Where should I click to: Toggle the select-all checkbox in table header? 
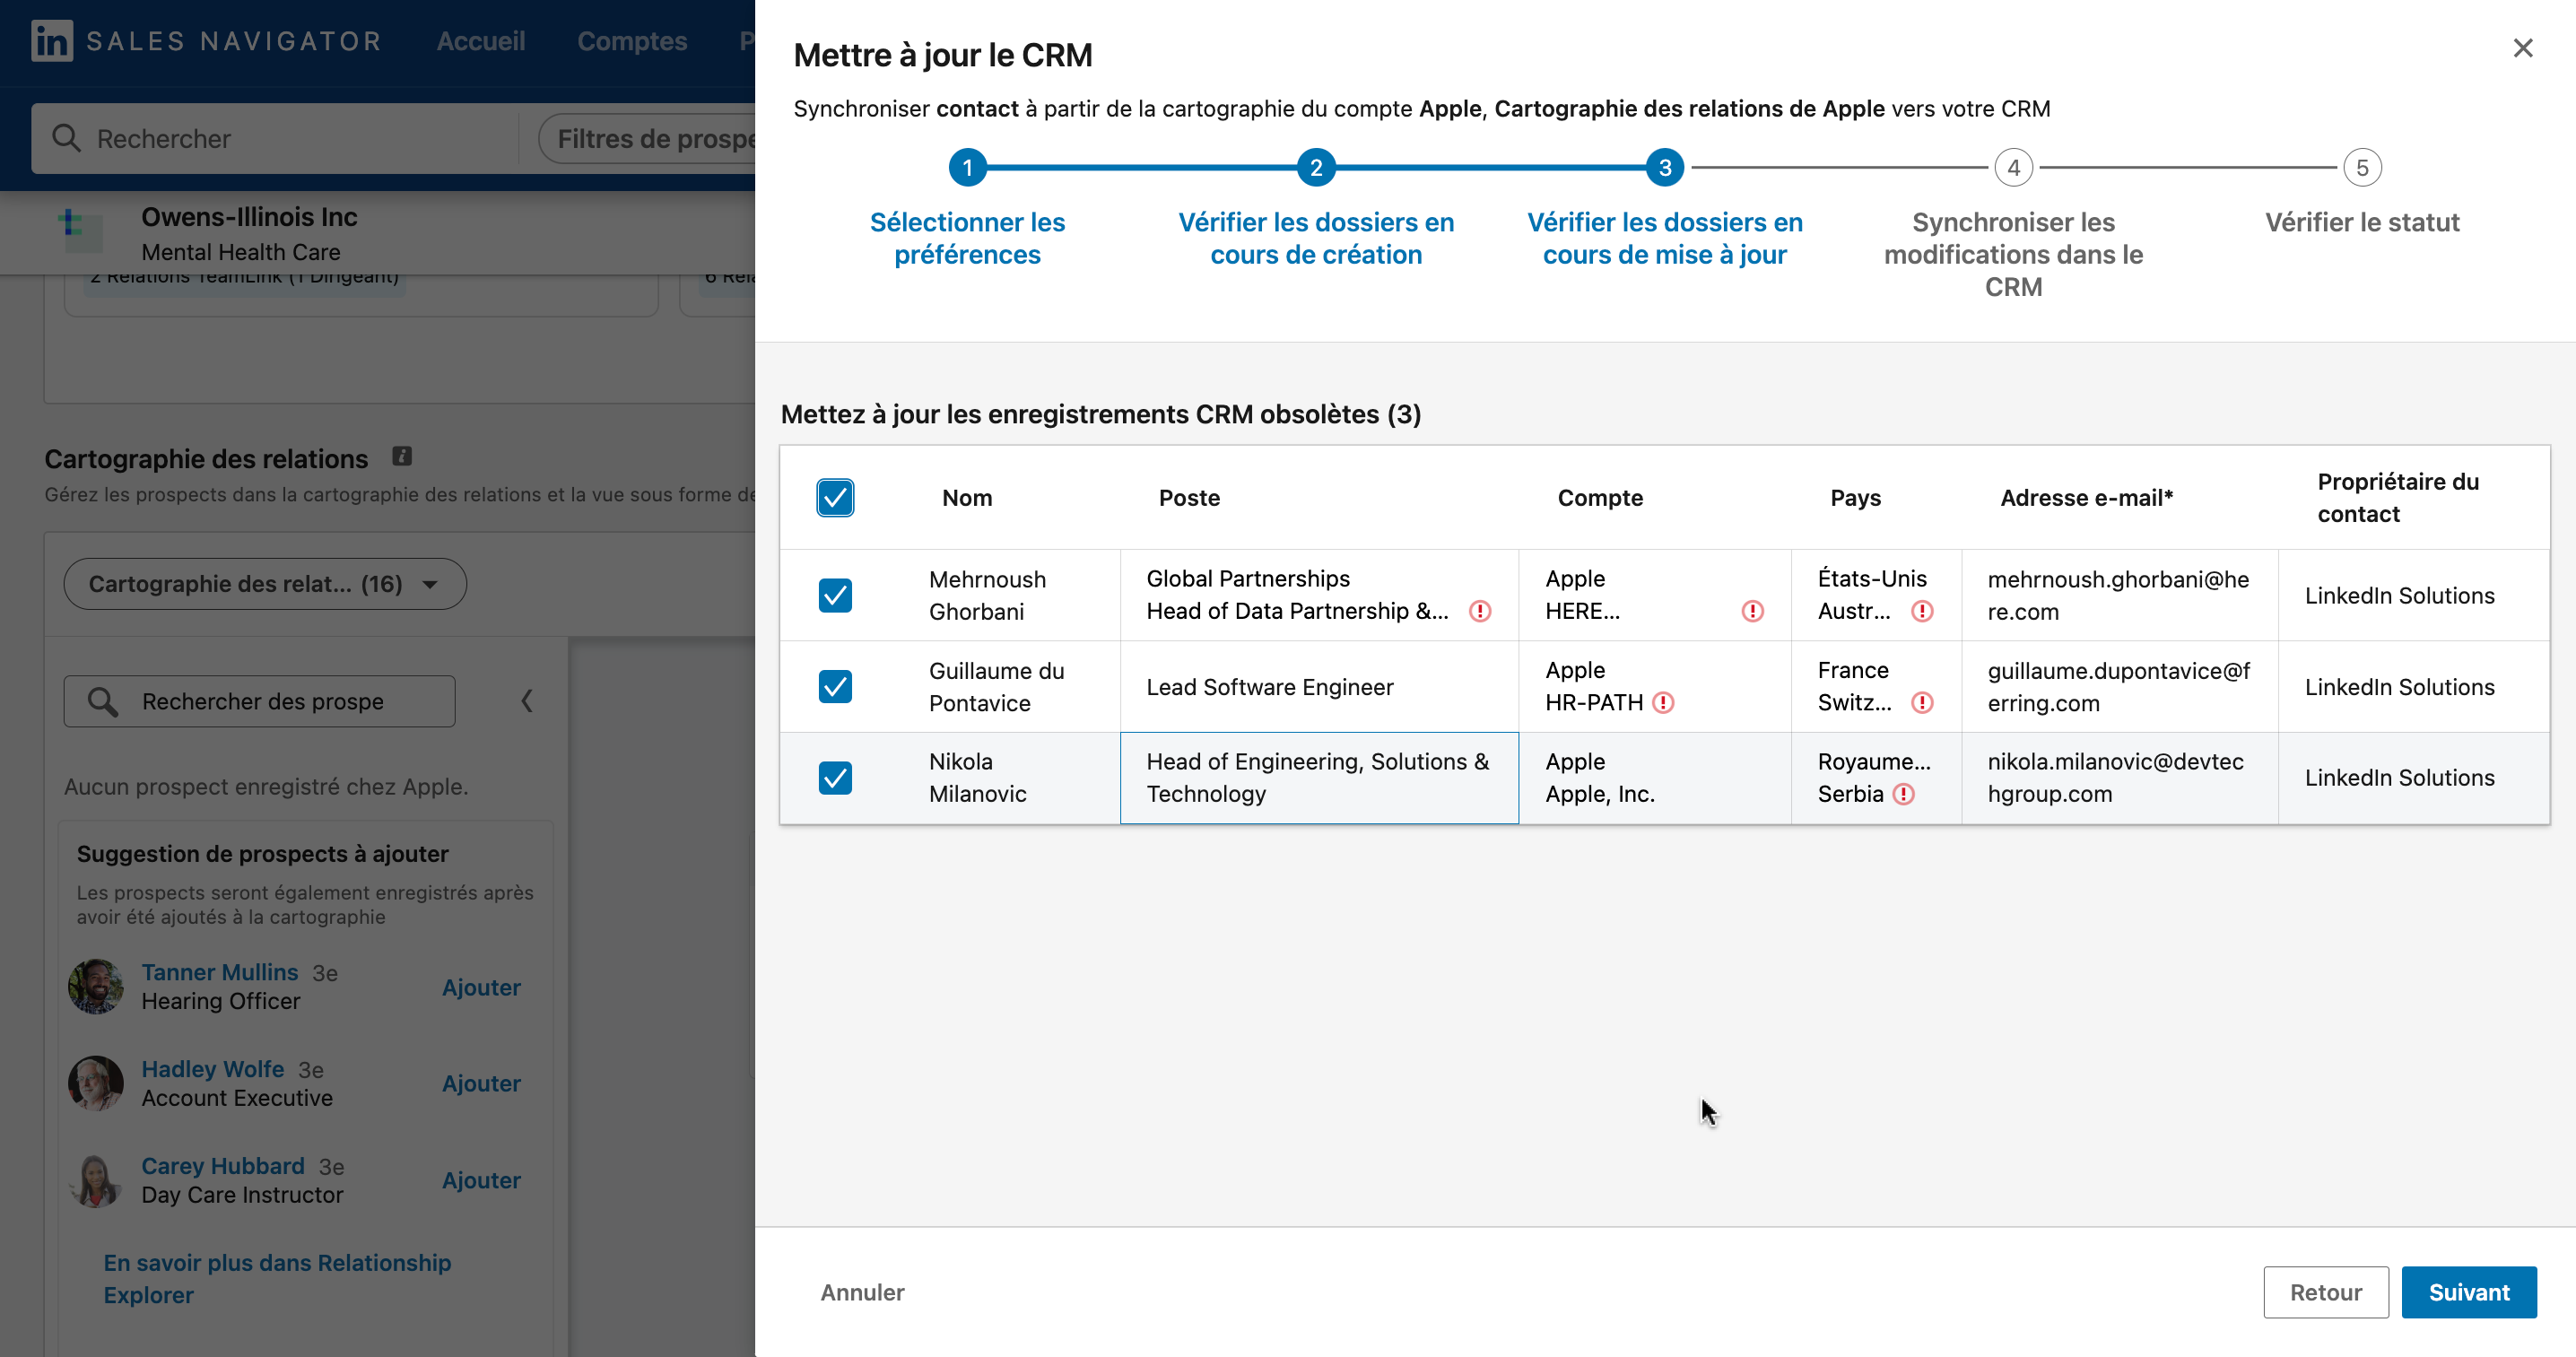[x=835, y=498]
